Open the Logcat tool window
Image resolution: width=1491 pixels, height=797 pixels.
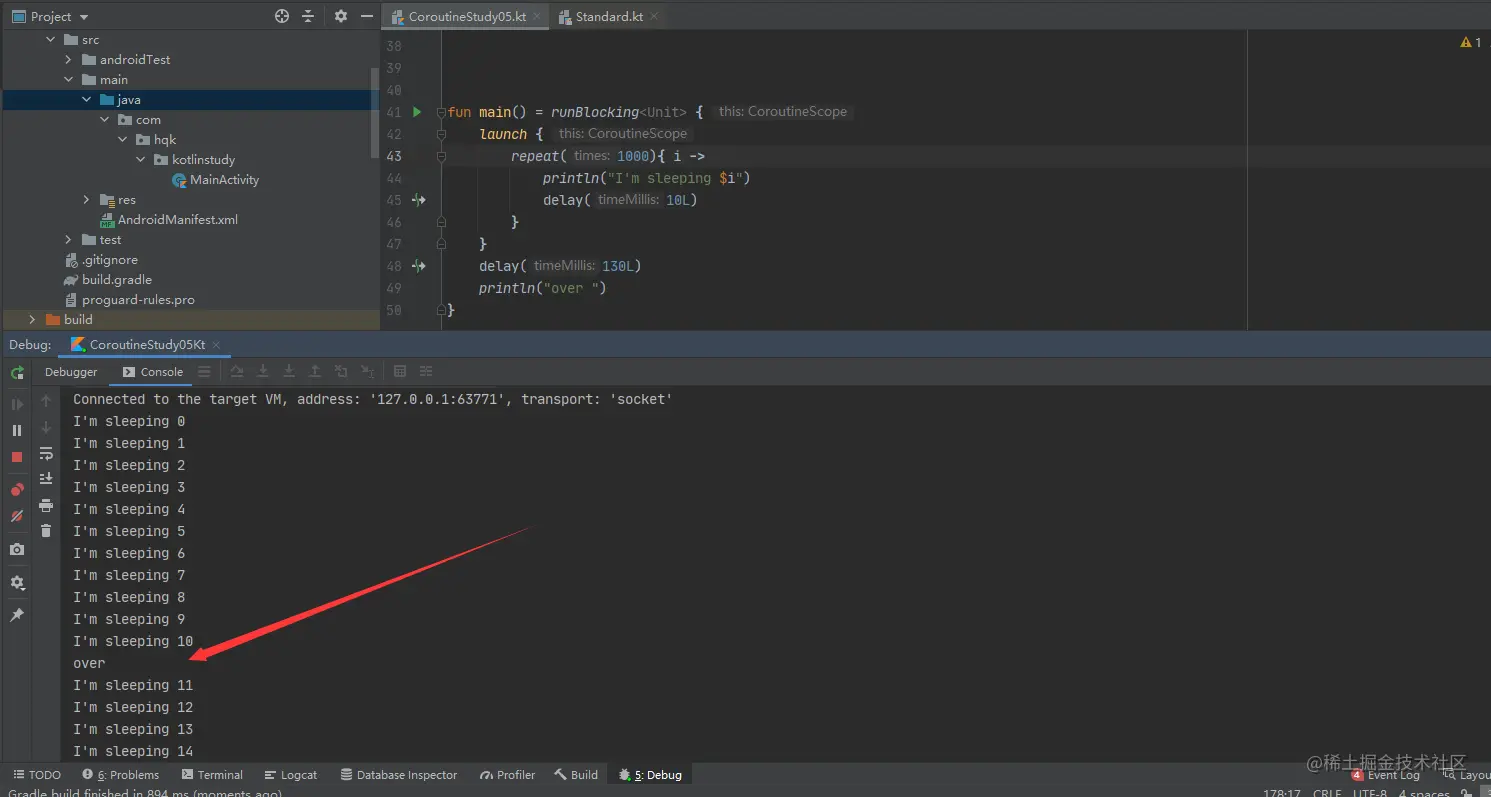coord(291,775)
